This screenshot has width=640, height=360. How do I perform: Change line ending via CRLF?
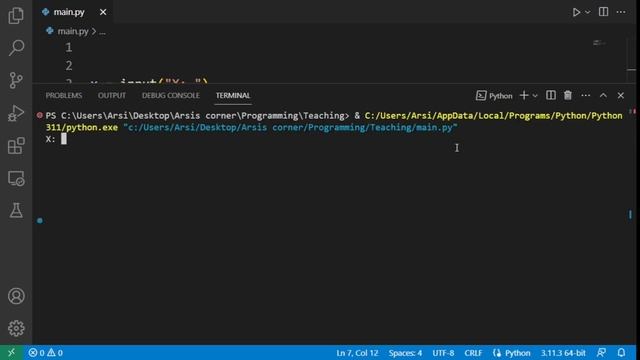(473, 353)
